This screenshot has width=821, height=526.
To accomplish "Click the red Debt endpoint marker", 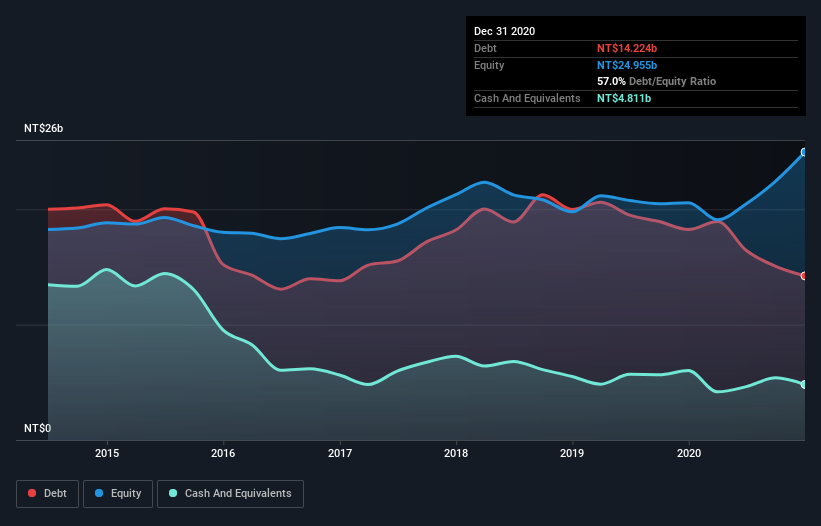I will 804,275.
